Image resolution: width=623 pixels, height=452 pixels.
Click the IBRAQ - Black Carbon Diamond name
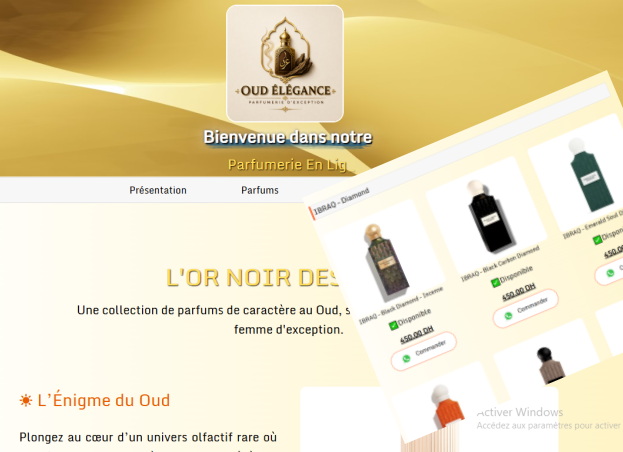500,263
